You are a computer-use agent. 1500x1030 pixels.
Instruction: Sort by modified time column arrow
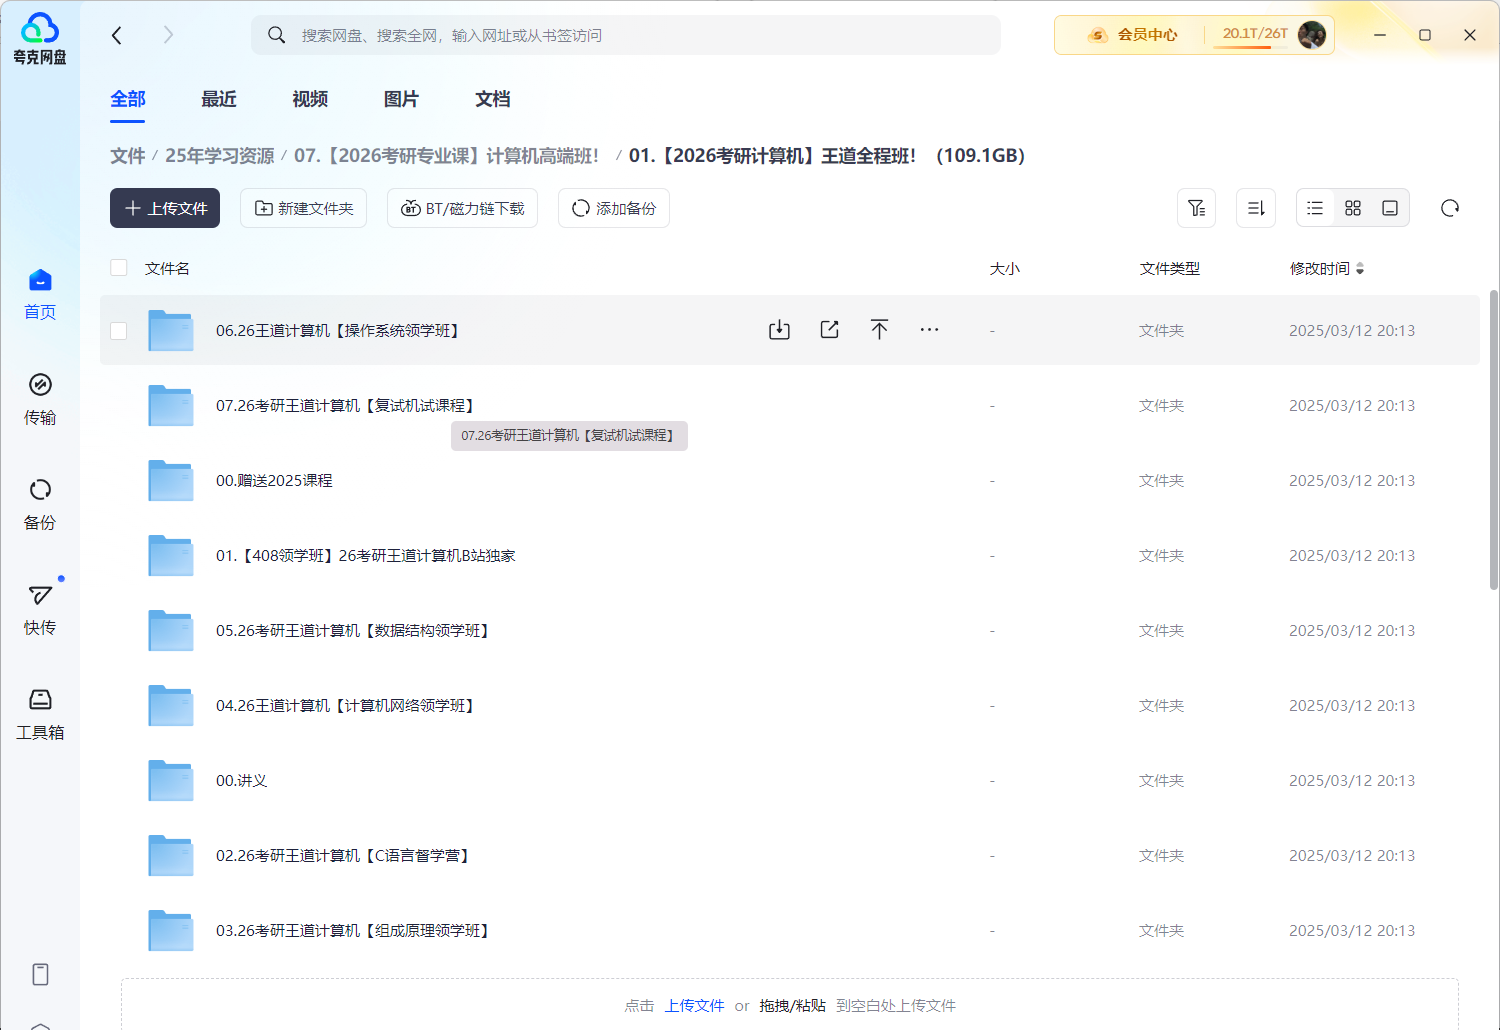(x=1360, y=268)
